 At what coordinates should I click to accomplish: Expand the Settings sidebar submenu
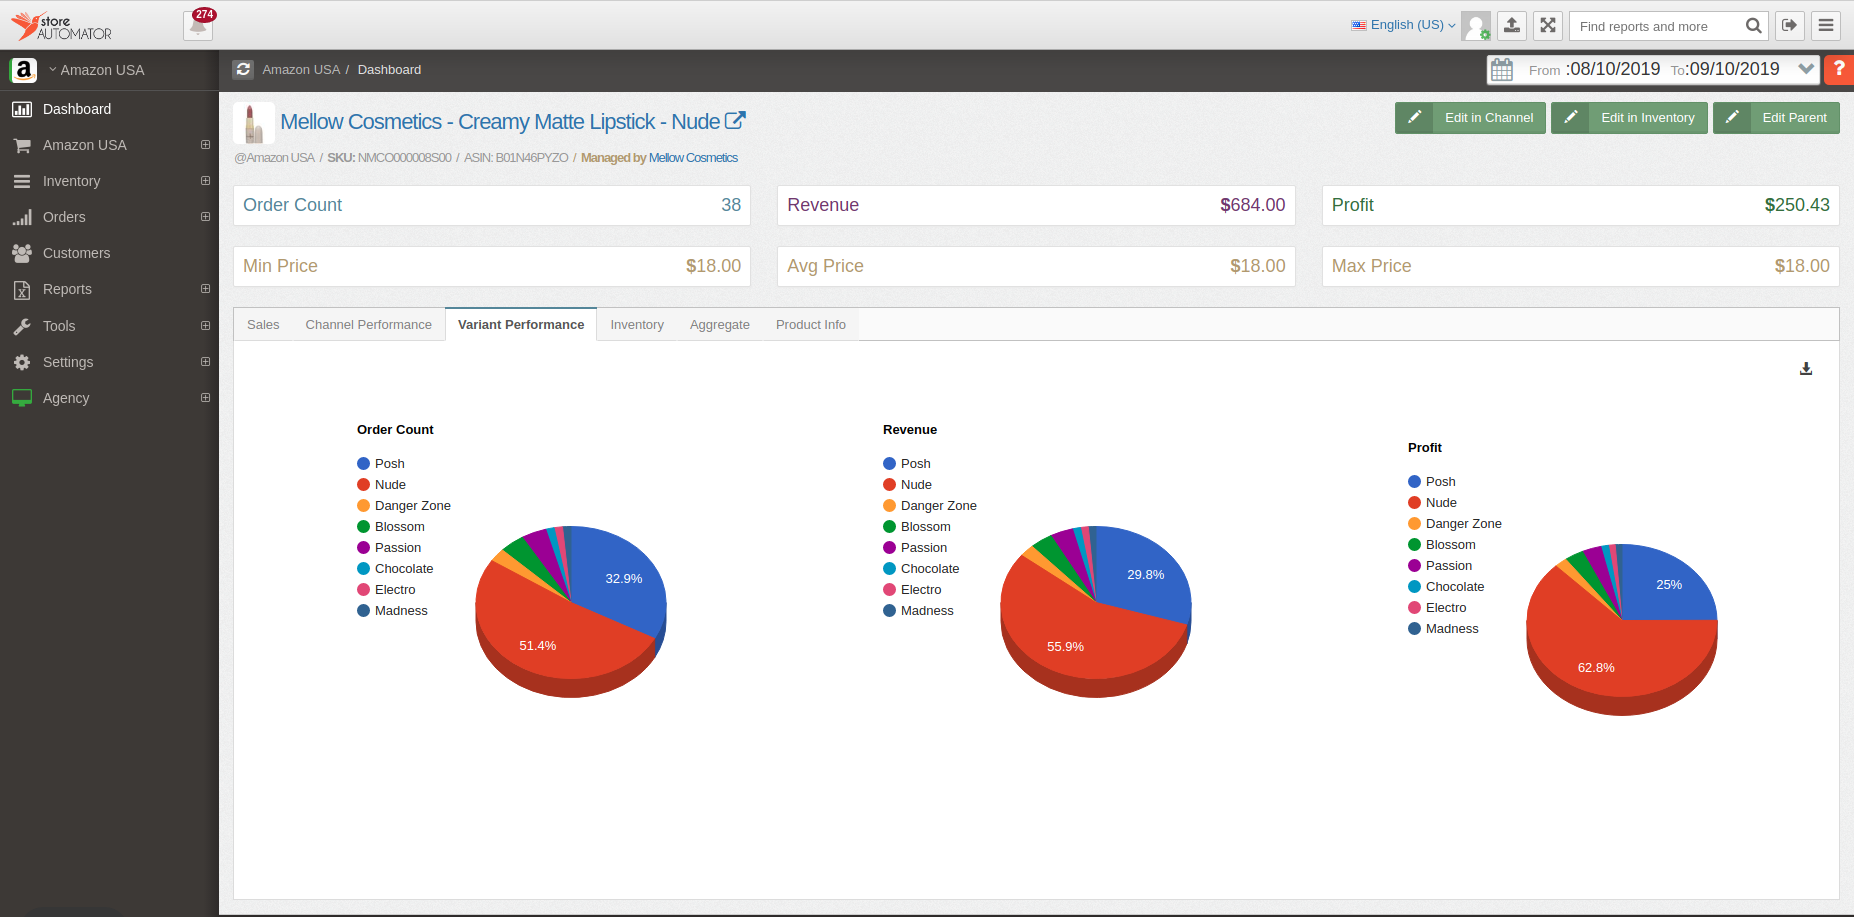click(x=205, y=362)
